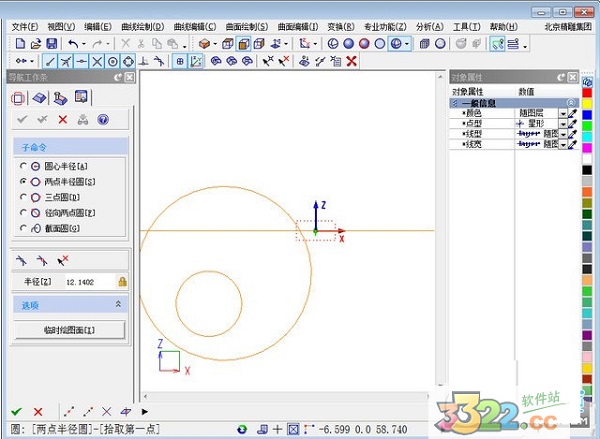Open the 曲线绘制 menu

coord(140,26)
